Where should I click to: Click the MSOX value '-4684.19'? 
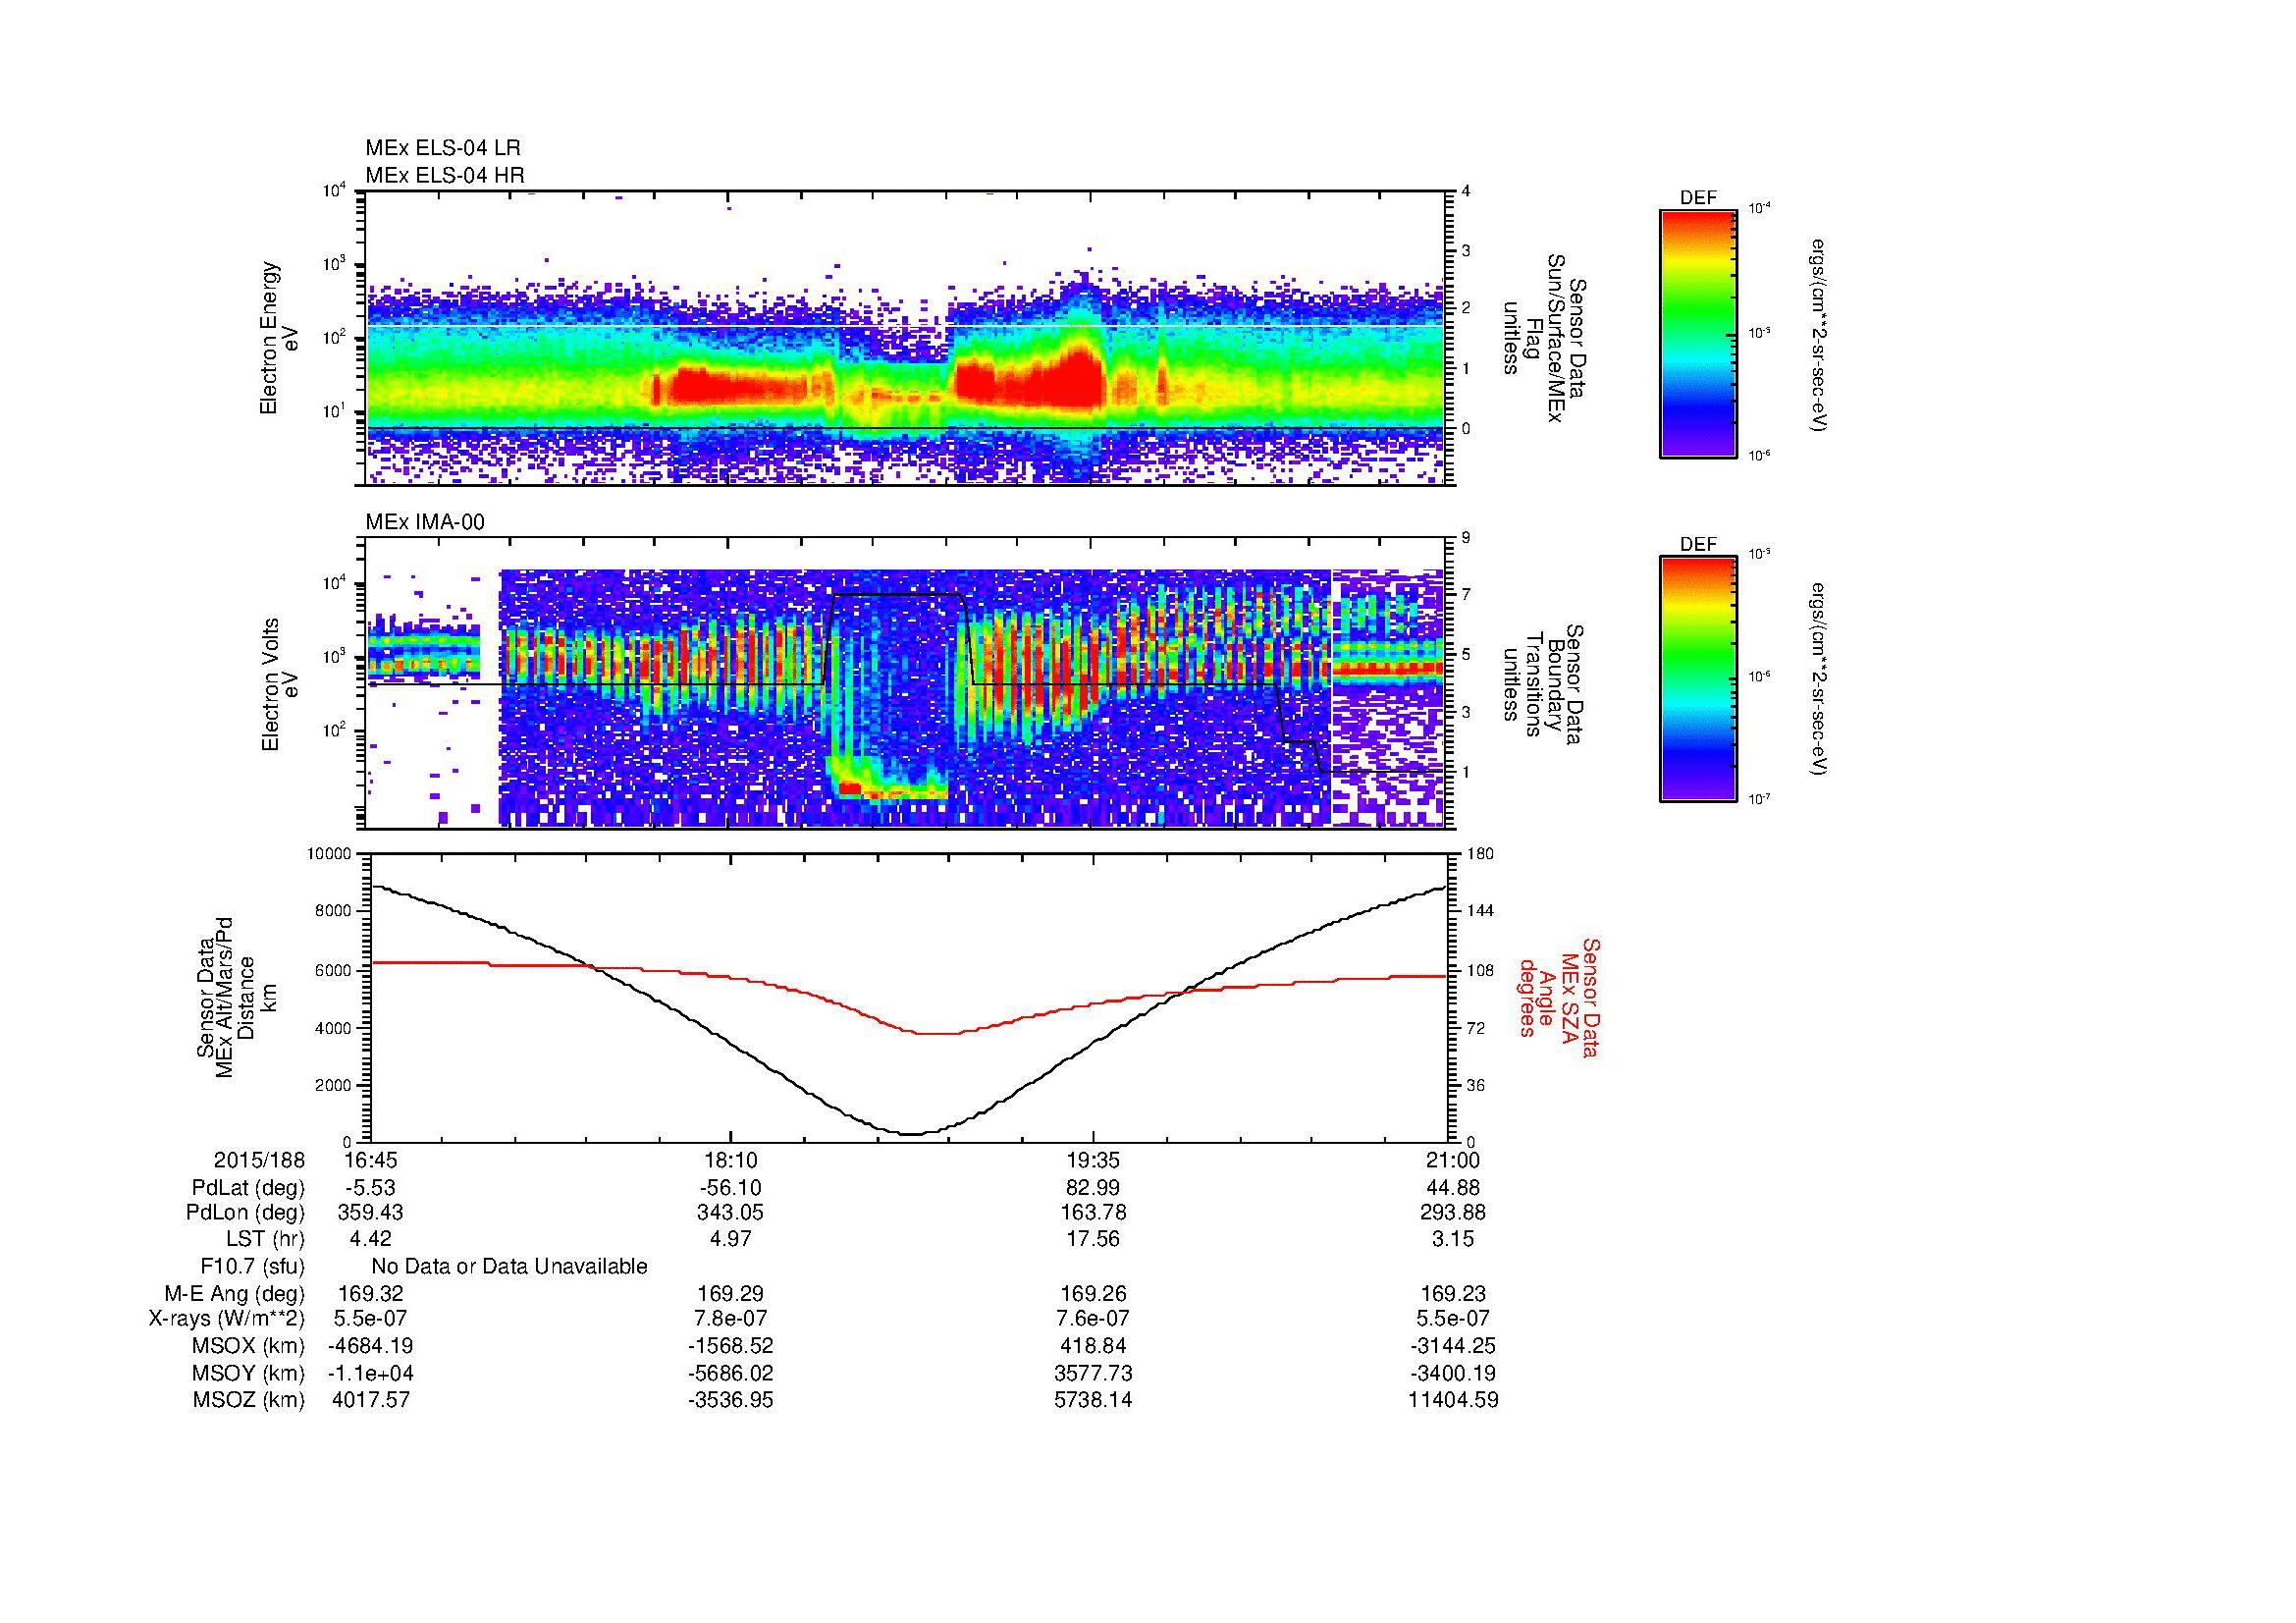[371, 1346]
